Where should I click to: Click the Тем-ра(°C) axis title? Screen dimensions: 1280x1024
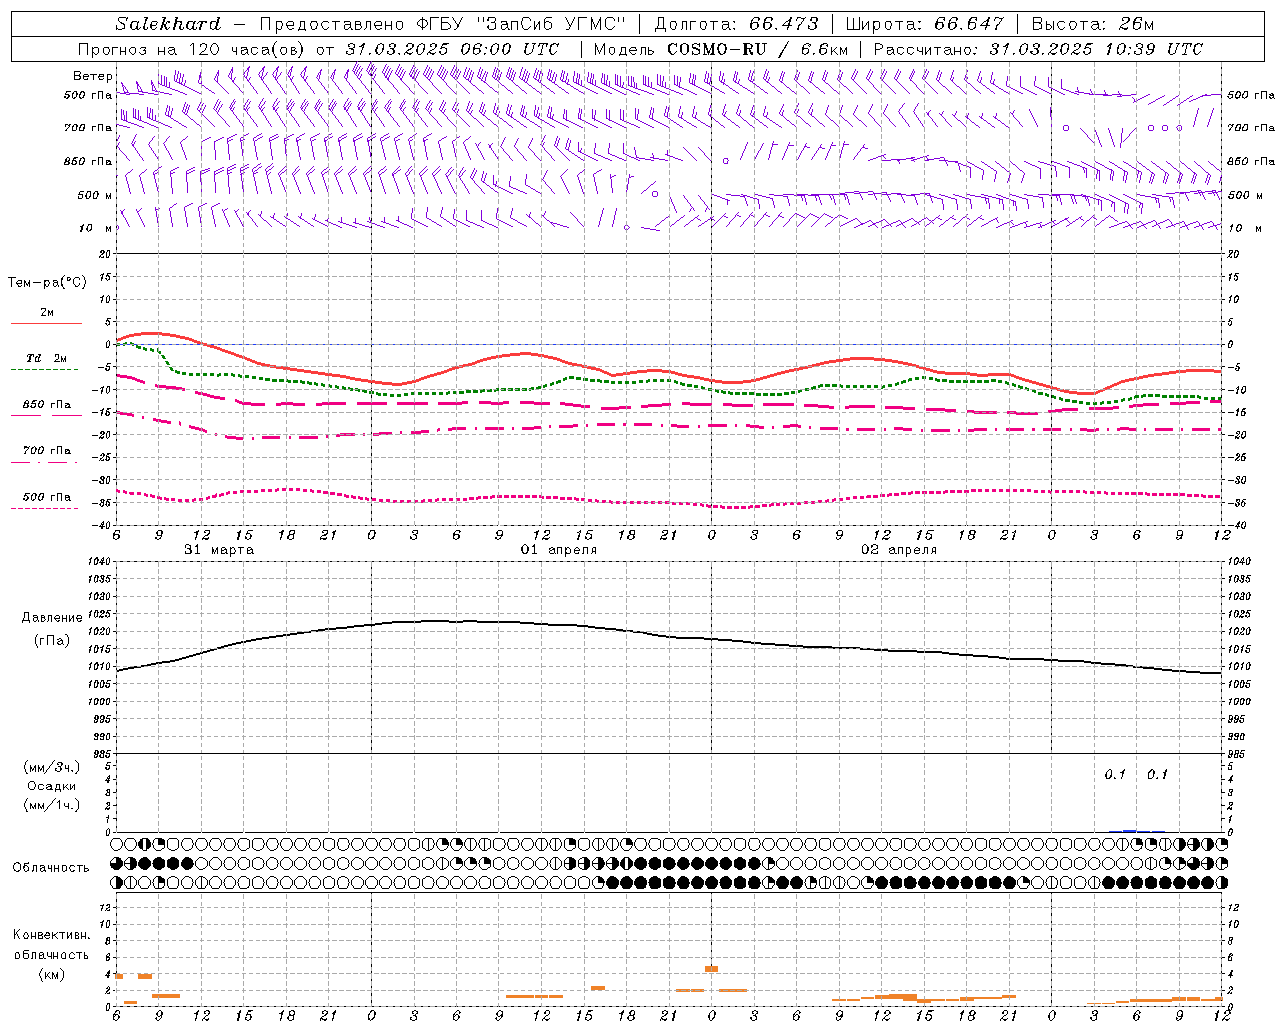pos(47,283)
